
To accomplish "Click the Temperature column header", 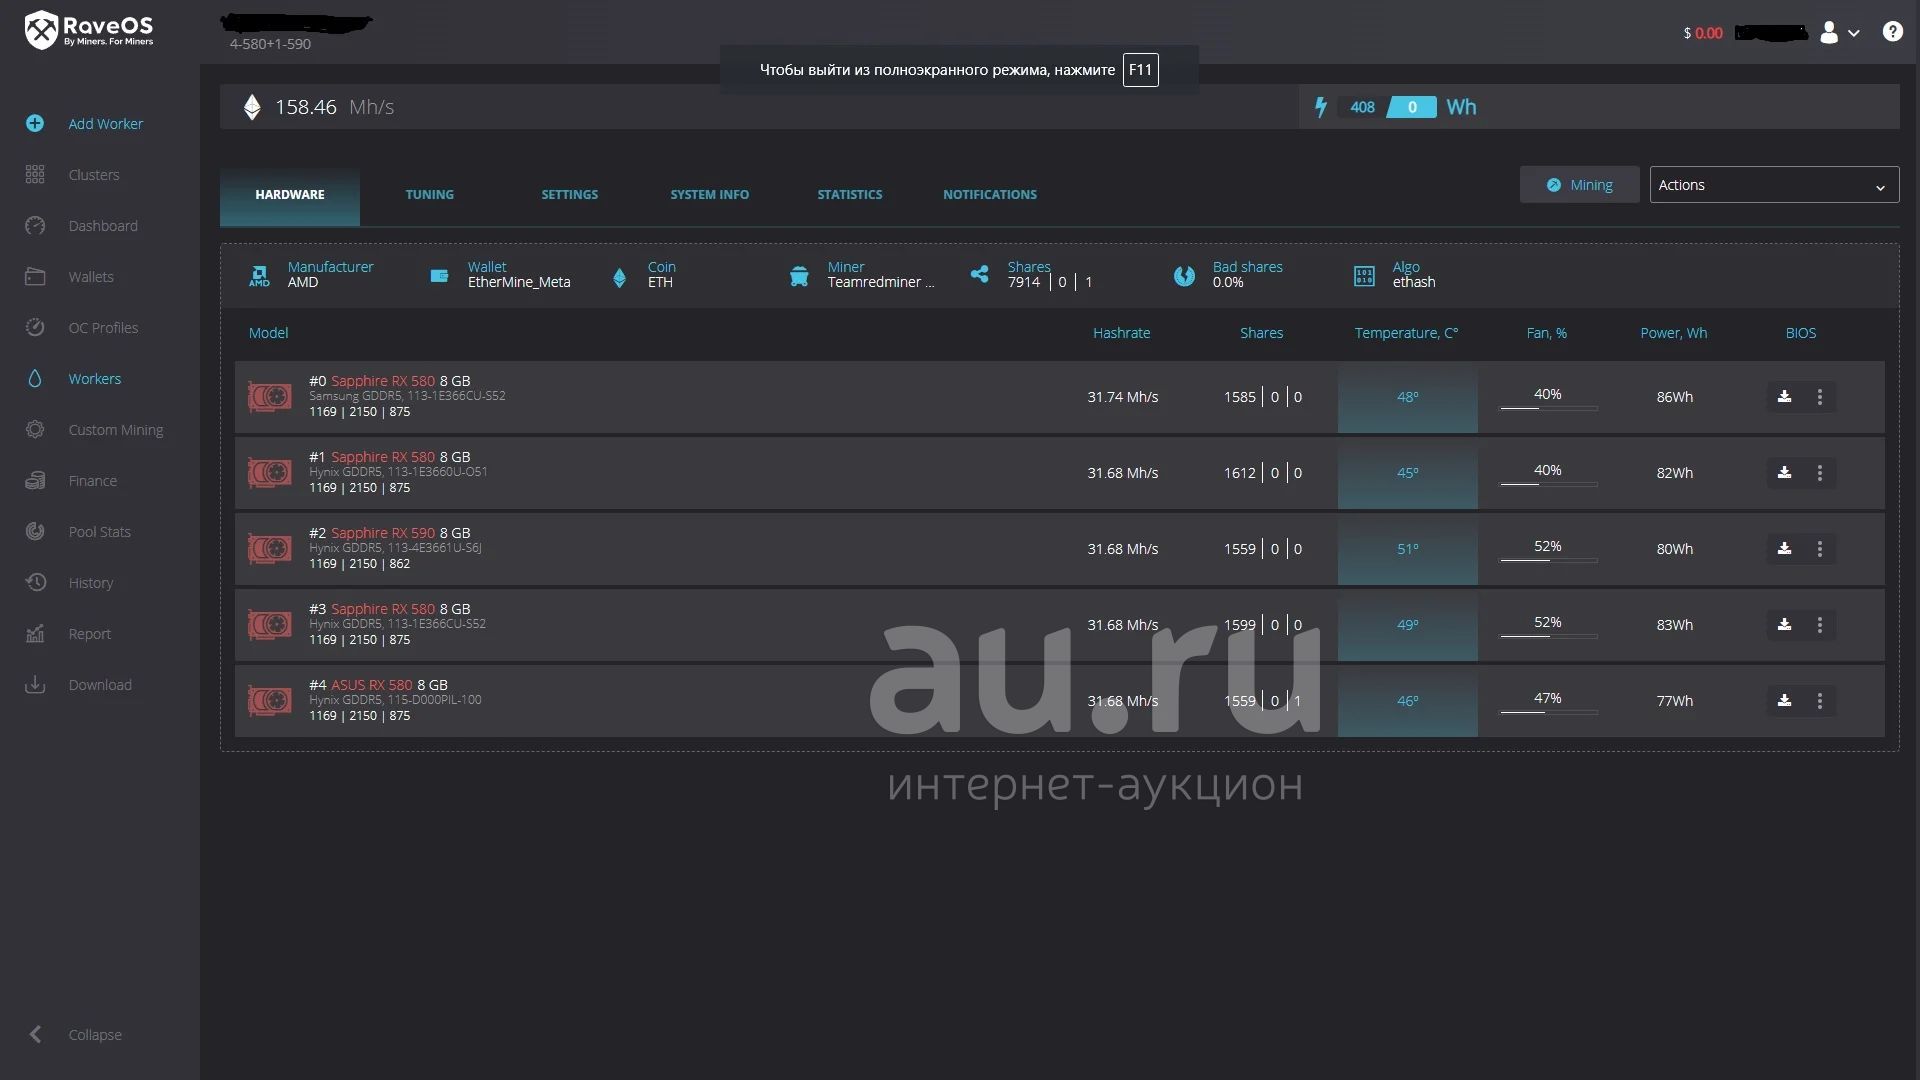I will [1406, 333].
